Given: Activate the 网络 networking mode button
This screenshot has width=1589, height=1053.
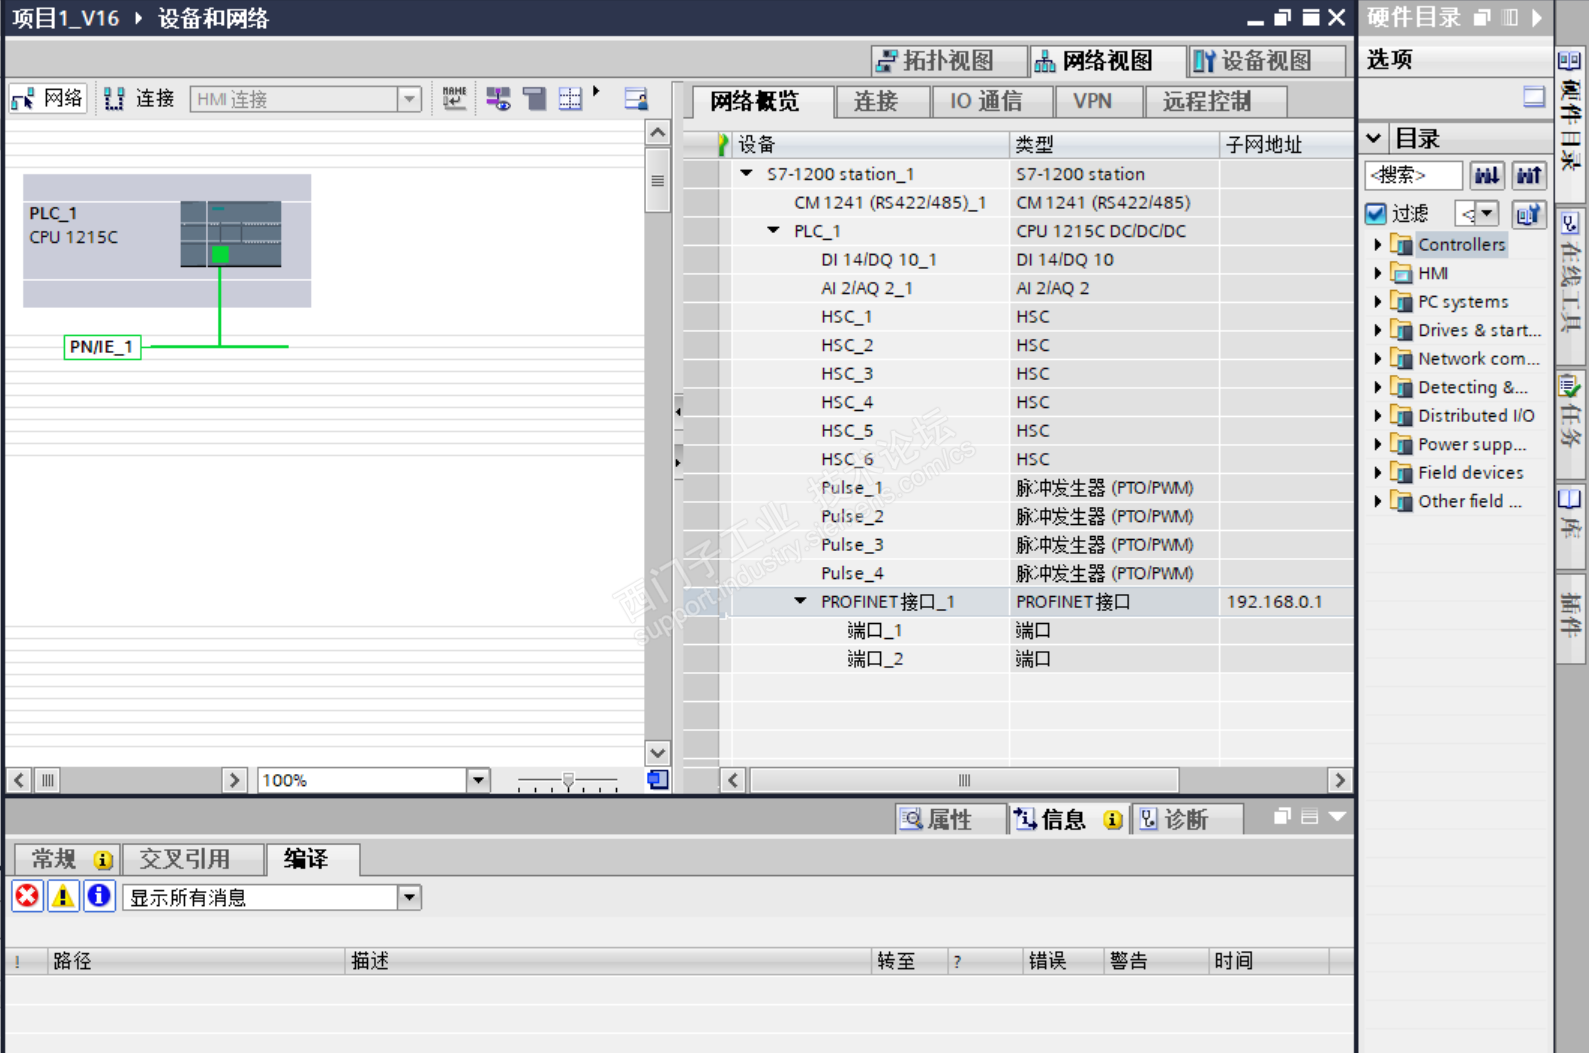Looking at the screenshot, I should pyautogui.click(x=47, y=98).
